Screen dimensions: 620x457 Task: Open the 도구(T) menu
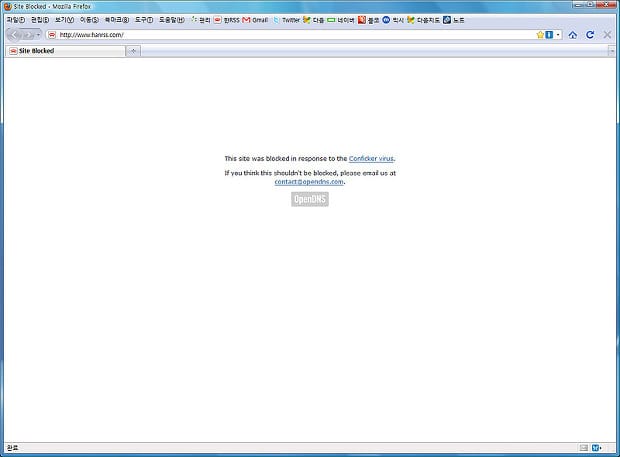pos(144,20)
